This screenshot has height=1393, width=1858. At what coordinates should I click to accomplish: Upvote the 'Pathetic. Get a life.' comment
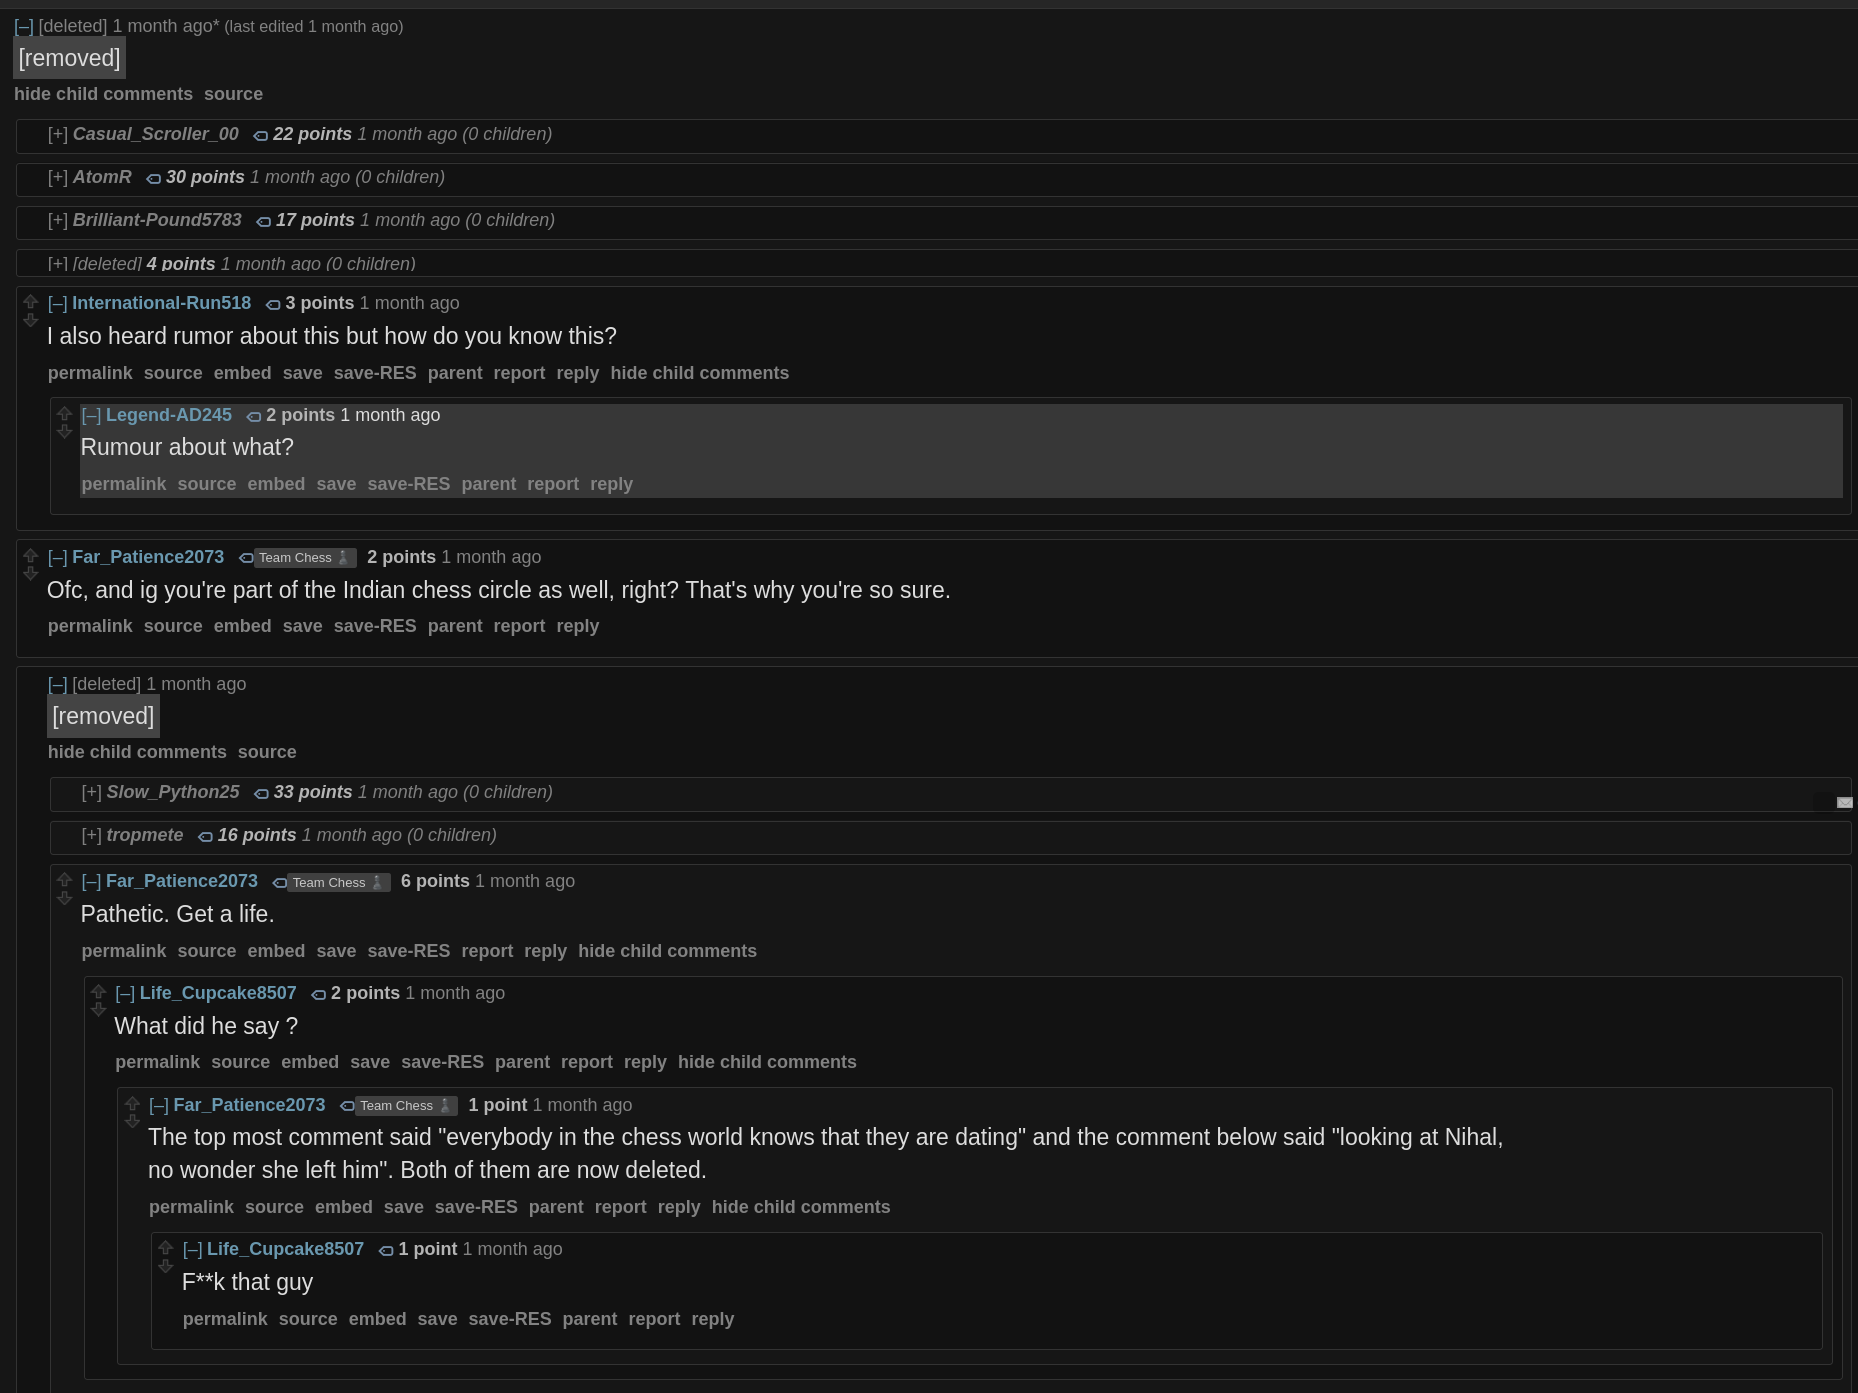tap(65, 880)
